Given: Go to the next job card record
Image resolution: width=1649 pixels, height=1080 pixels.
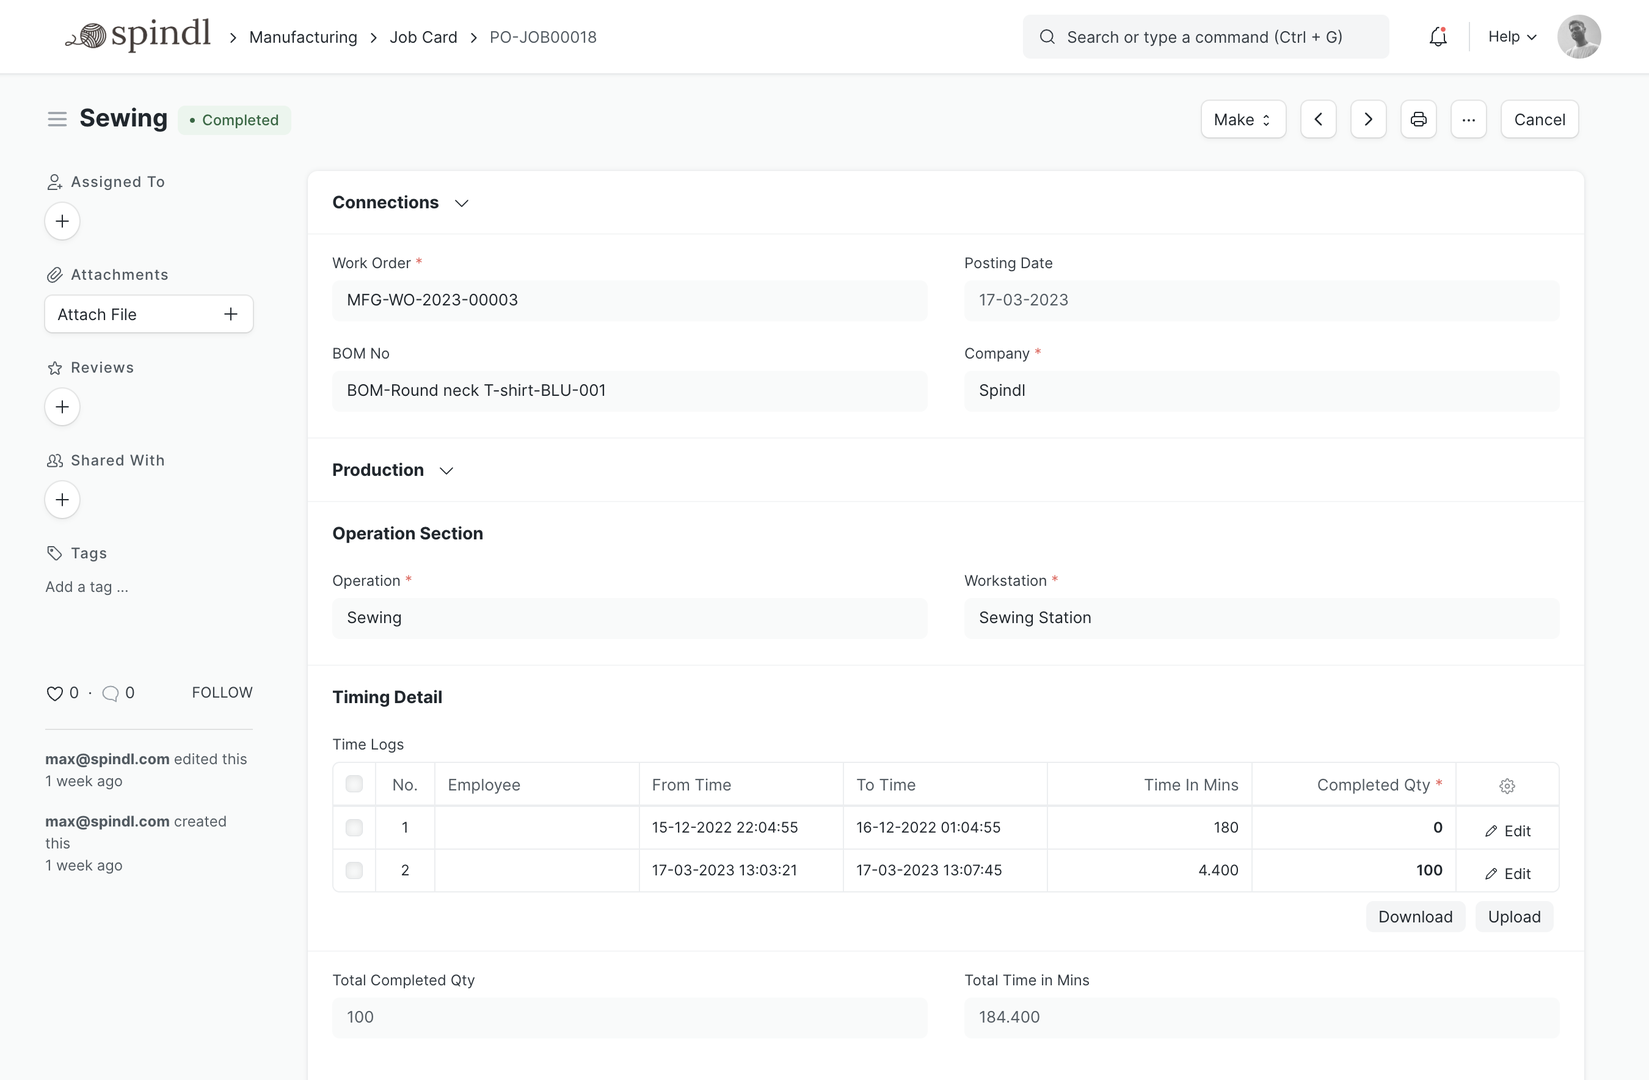Looking at the screenshot, I should coord(1368,120).
